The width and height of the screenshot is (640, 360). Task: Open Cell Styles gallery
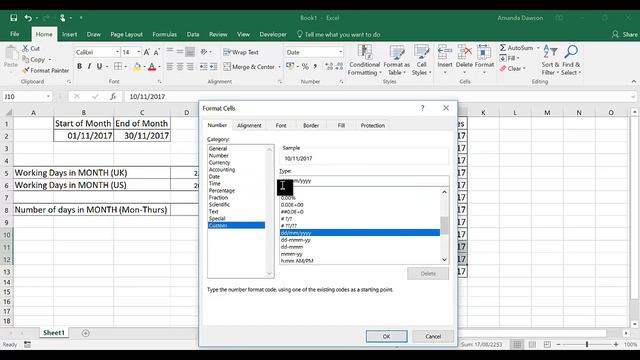click(x=421, y=60)
